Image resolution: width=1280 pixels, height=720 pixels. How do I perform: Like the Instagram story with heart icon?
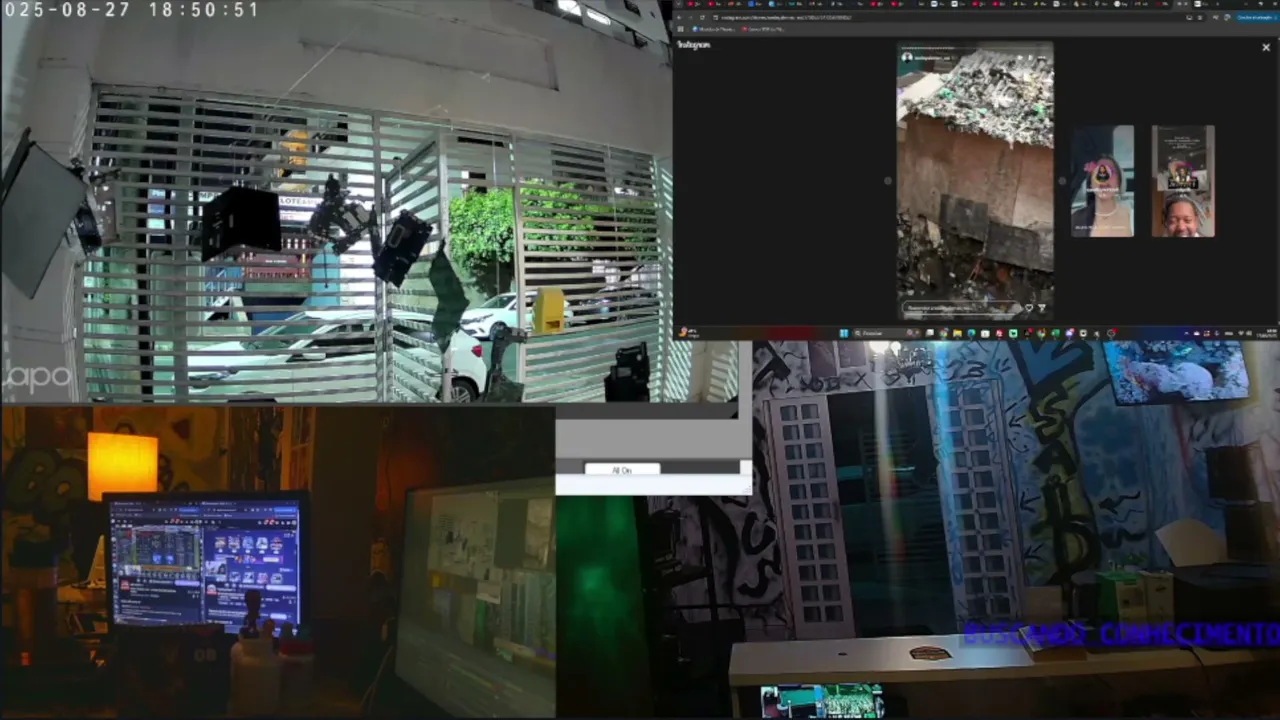pos(1028,308)
